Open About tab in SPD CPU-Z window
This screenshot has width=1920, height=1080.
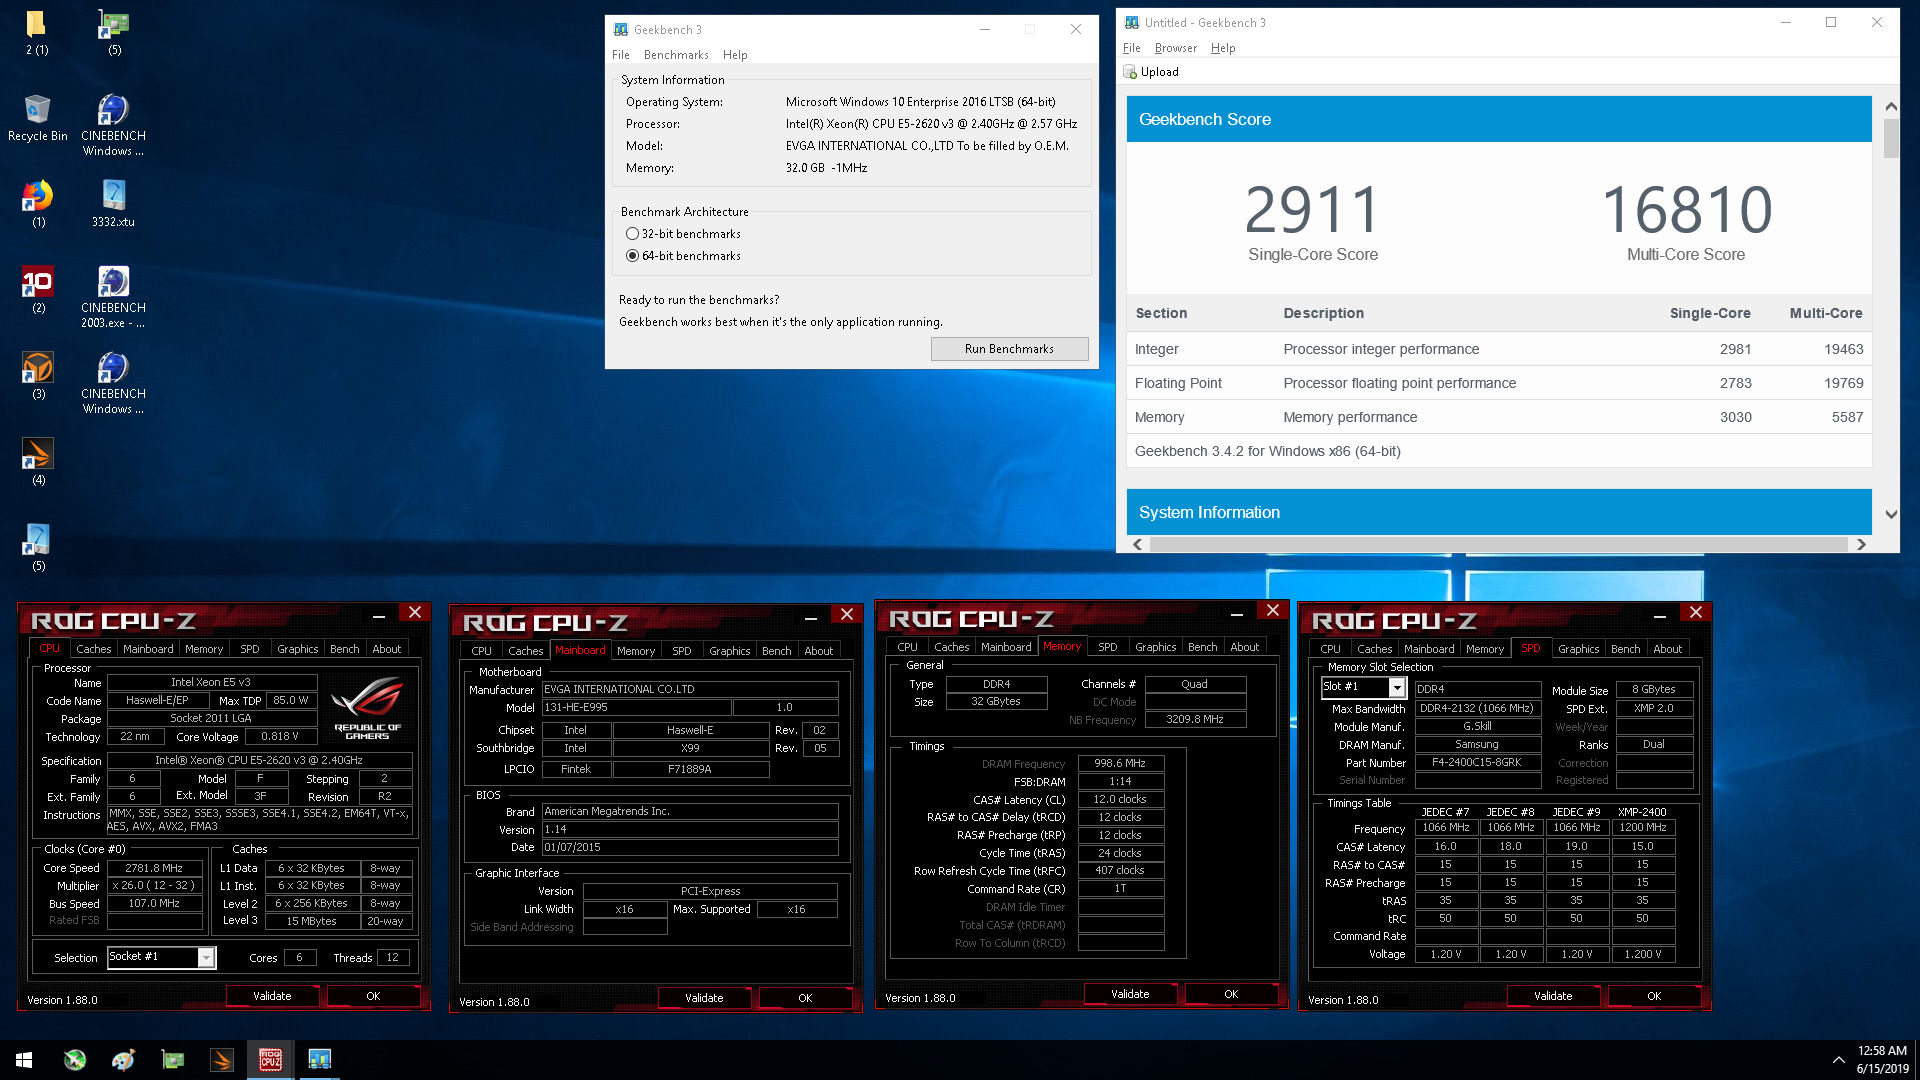click(1667, 649)
